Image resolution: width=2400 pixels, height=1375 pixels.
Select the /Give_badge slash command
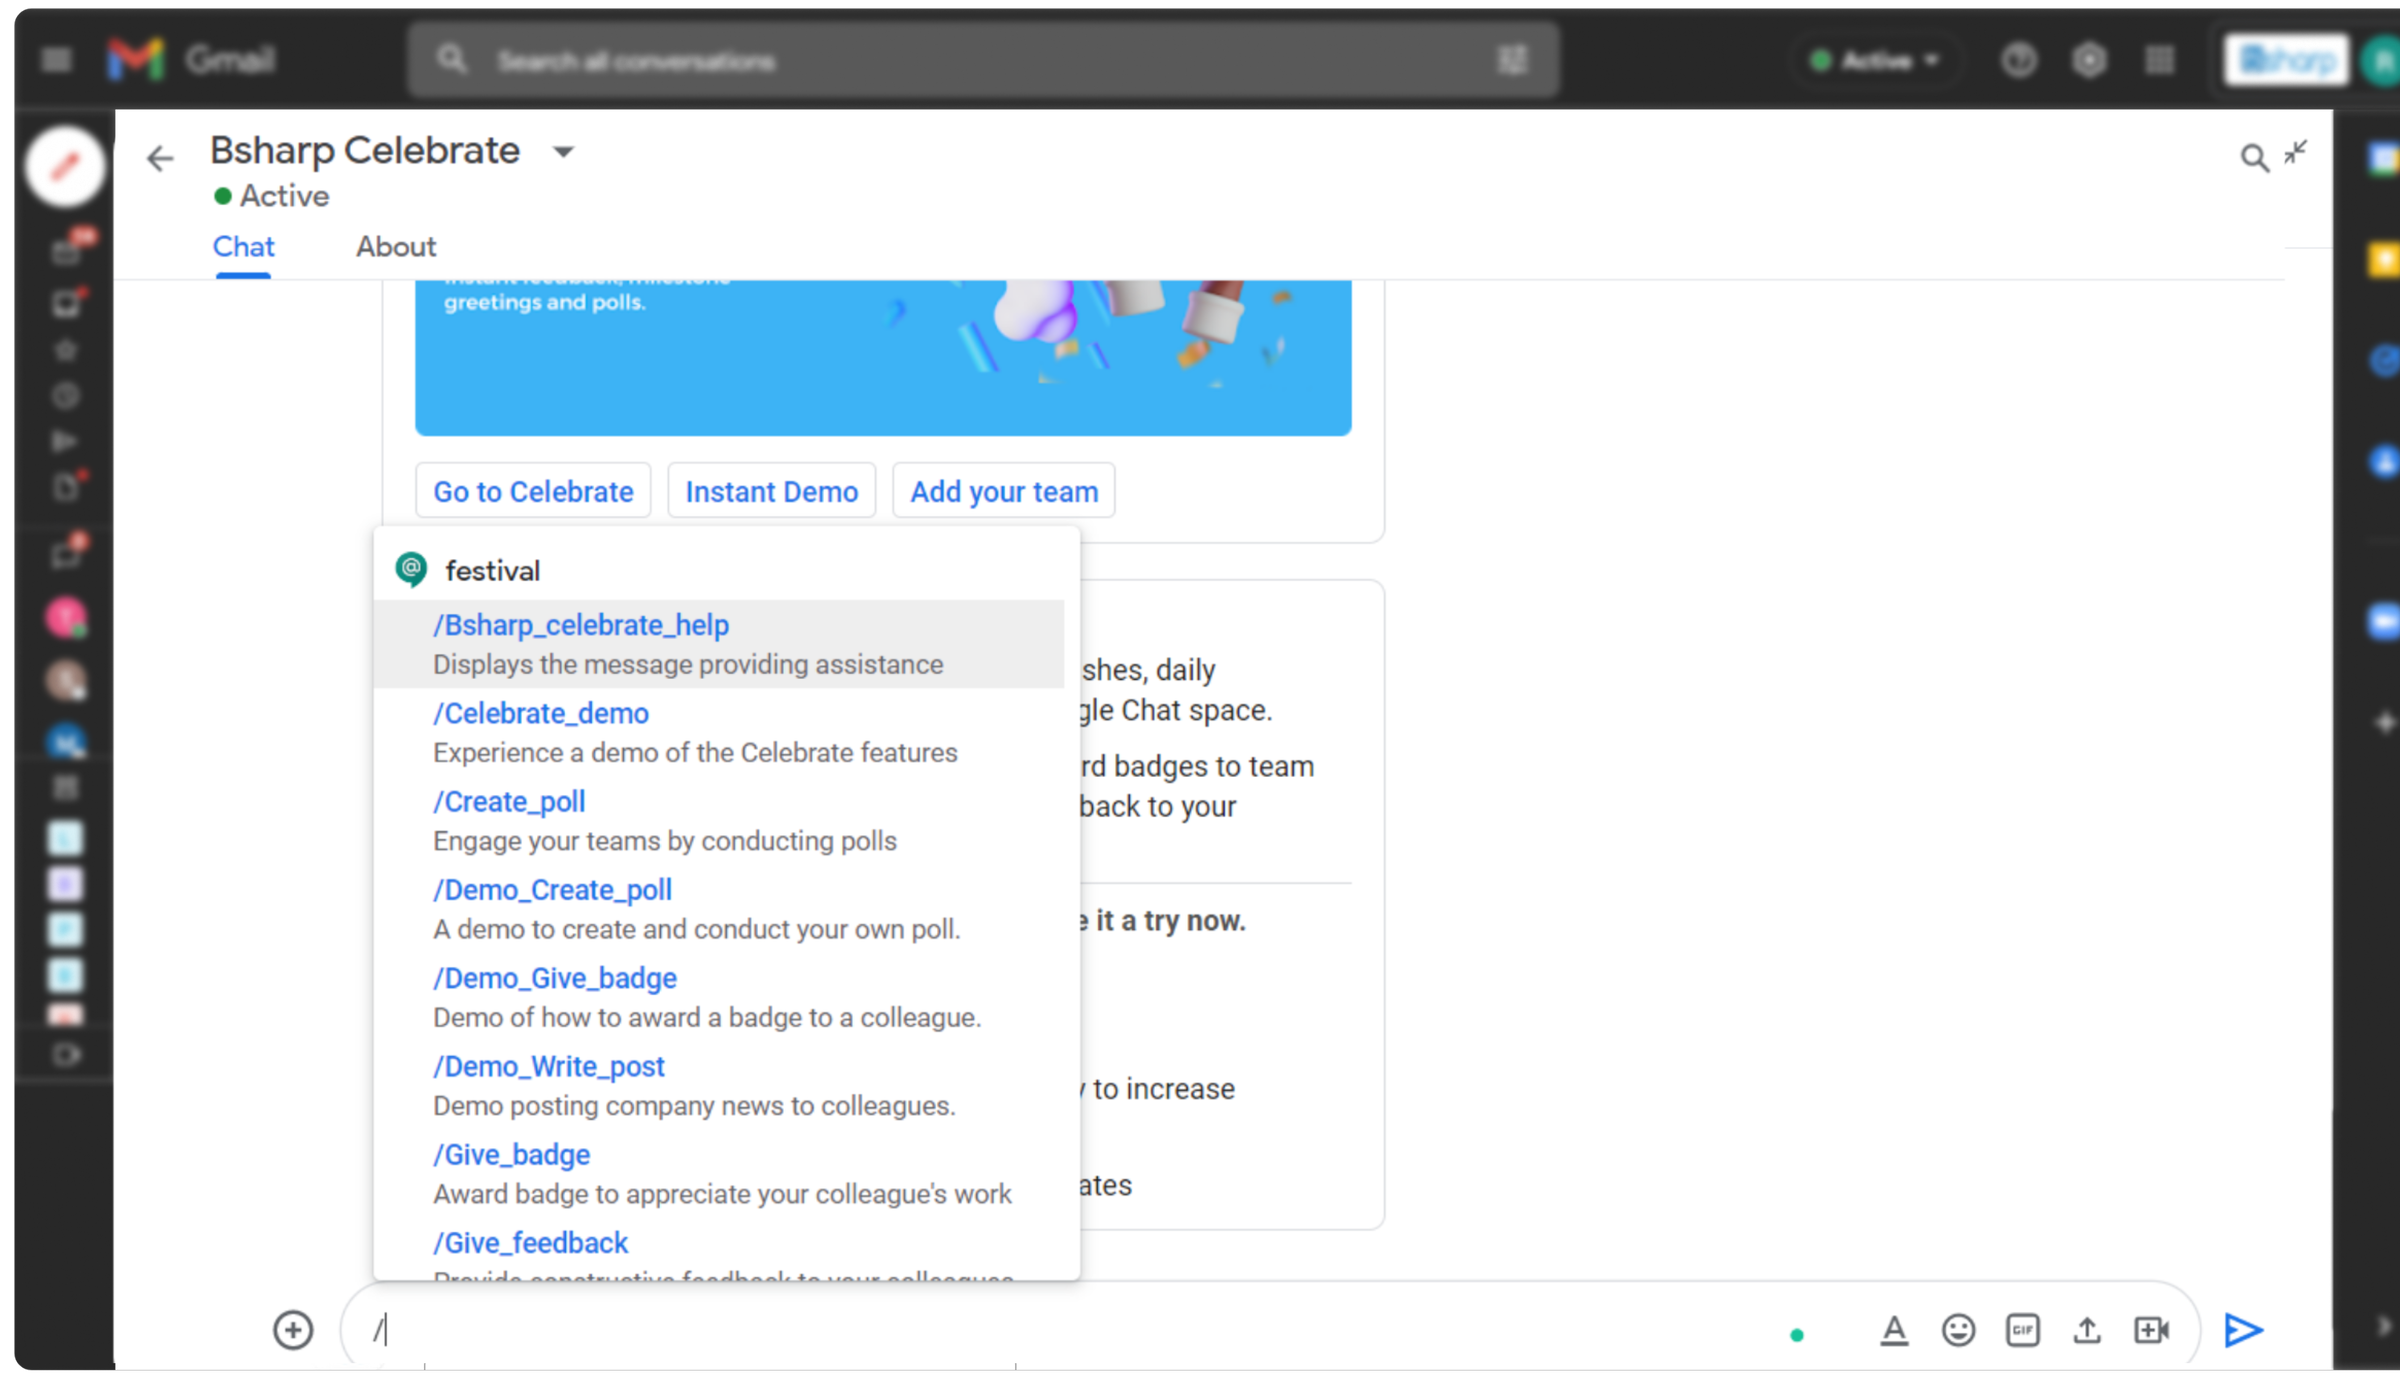(x=719, y=1173)
